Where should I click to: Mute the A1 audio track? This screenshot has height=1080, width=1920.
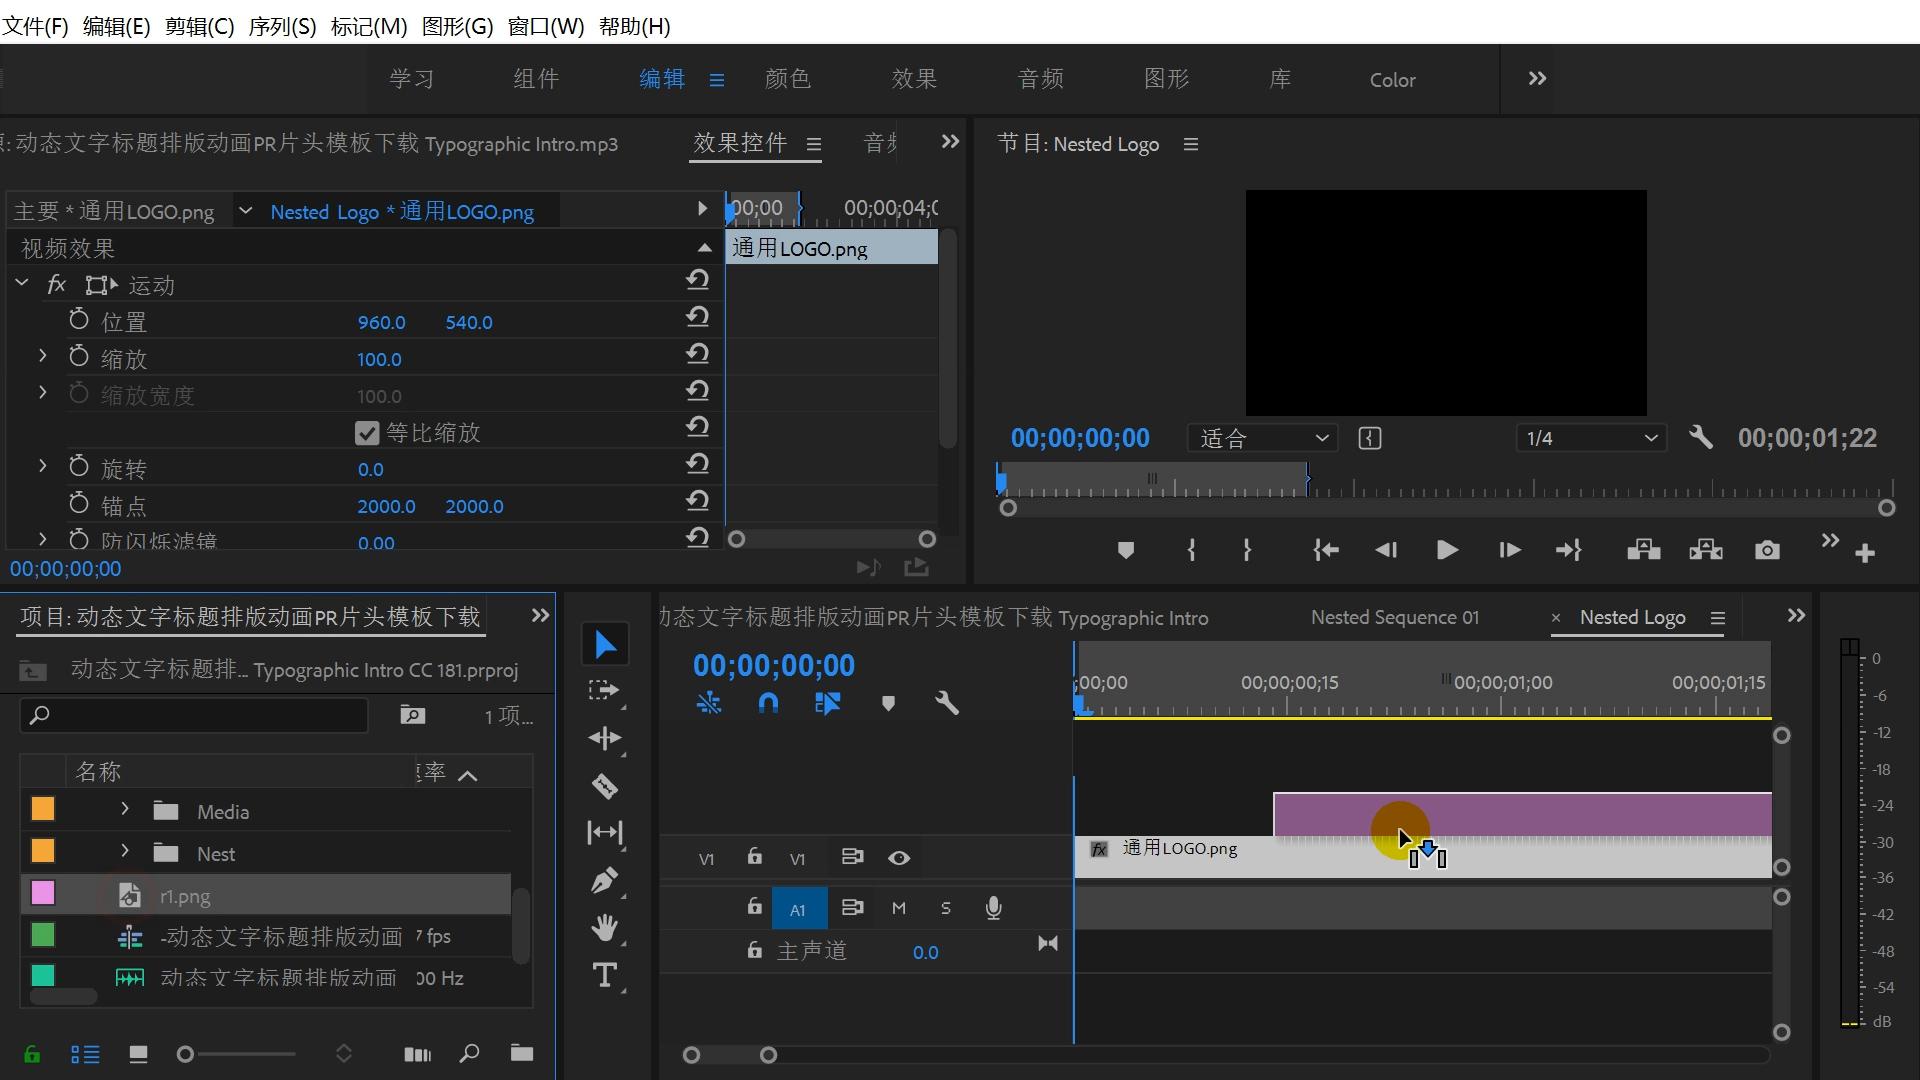pyautogui.click(x=898, y=908)
